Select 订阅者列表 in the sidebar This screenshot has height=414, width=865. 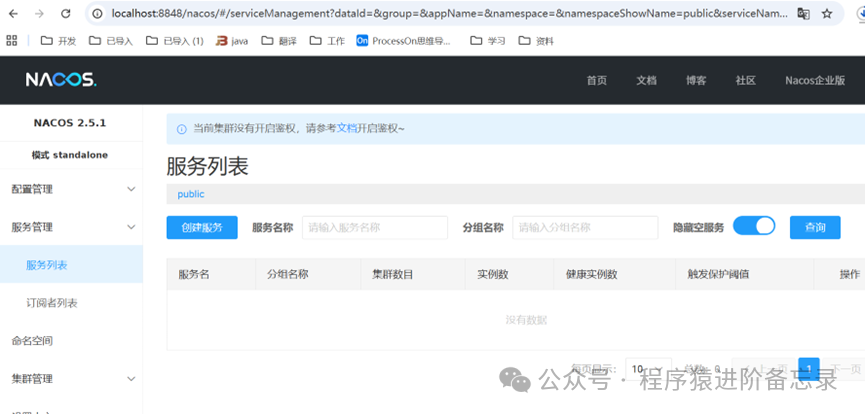click(x=52, y=303)
